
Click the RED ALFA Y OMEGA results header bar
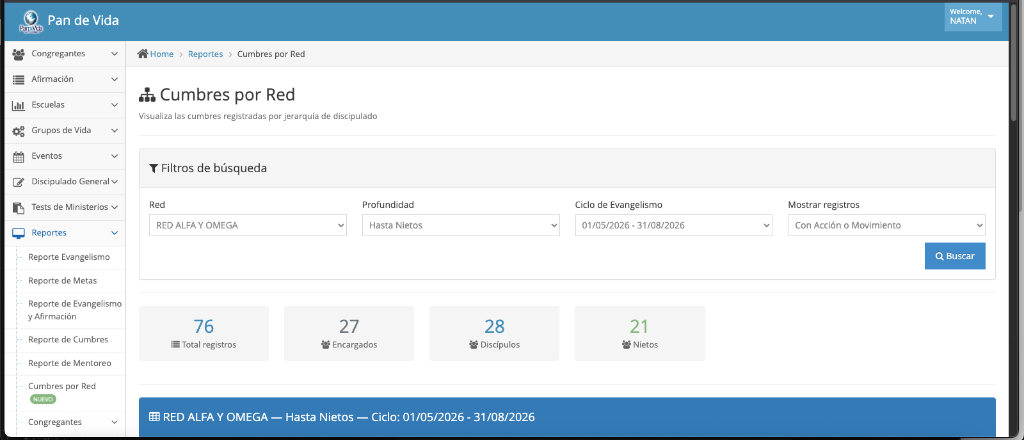(567, 417)
